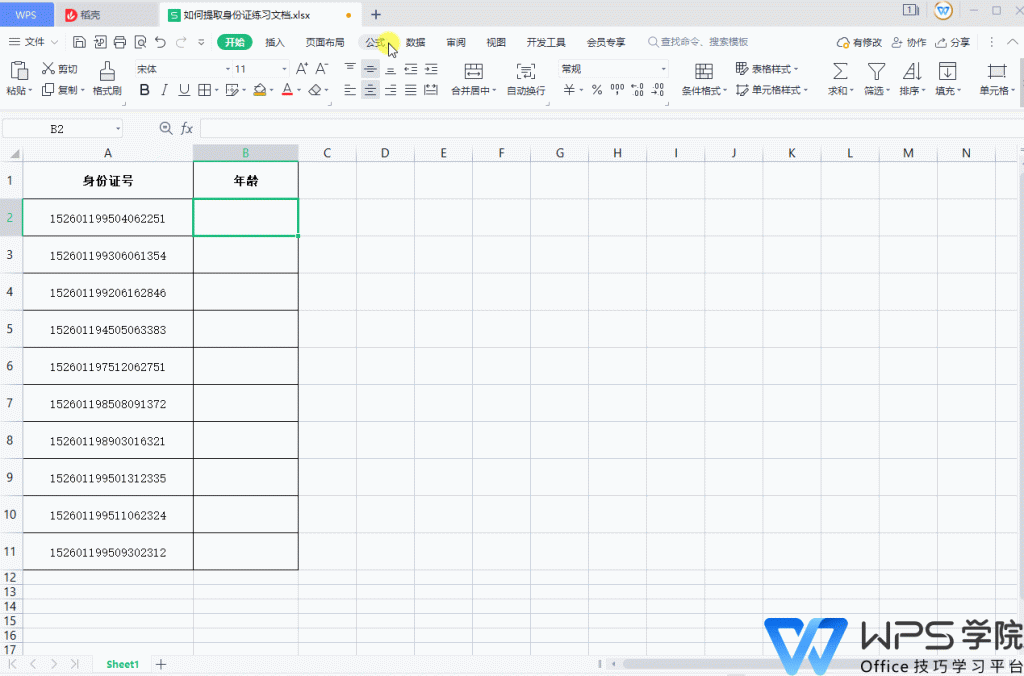The image size is (1024, 676).
Task: Toggle Italic formatting
Action: (x=165, y=90)
